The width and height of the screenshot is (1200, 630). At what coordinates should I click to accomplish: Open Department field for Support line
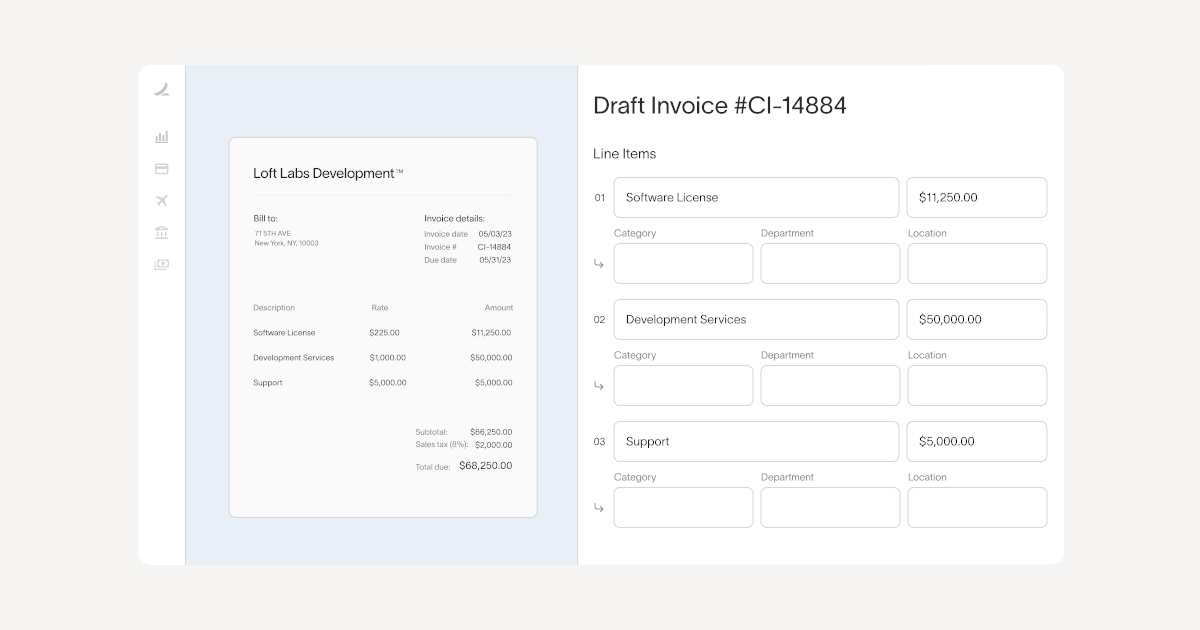830,508
